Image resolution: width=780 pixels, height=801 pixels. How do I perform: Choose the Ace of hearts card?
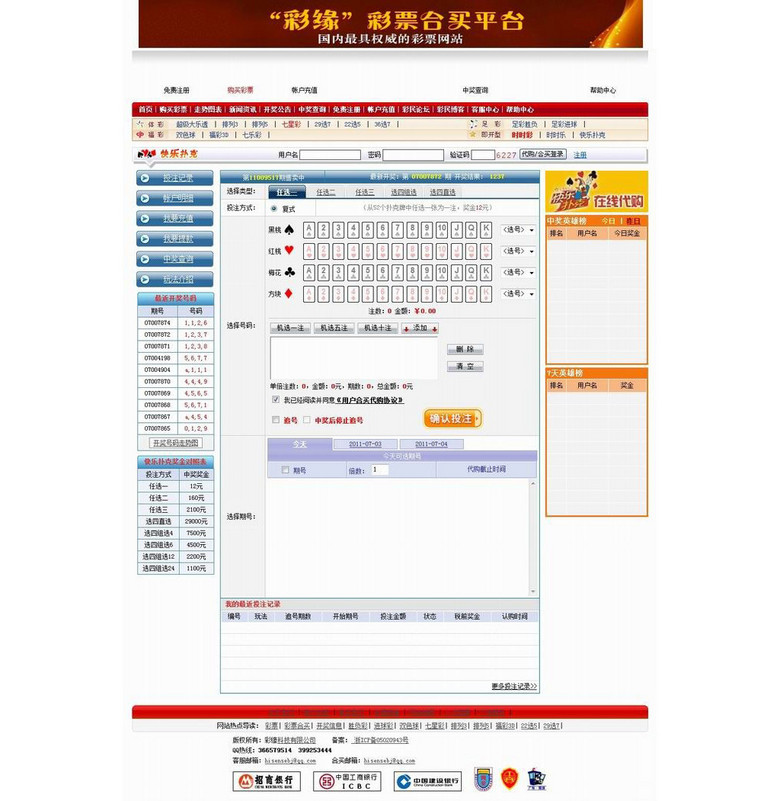(309, 251)
